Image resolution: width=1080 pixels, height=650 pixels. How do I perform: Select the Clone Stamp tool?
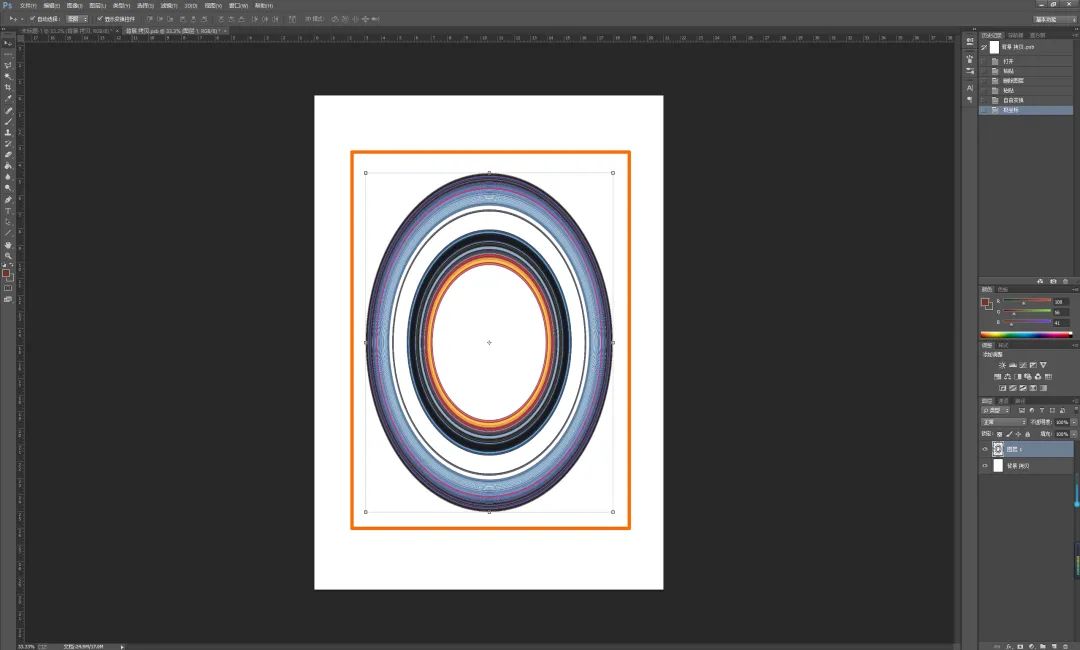(x=8, y=132)
